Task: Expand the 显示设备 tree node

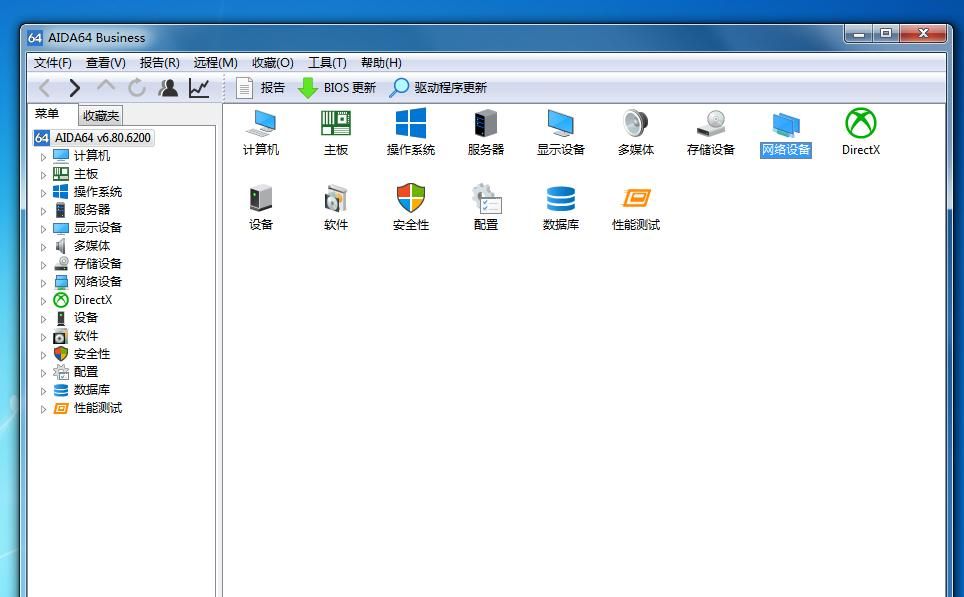Action: 43,229
